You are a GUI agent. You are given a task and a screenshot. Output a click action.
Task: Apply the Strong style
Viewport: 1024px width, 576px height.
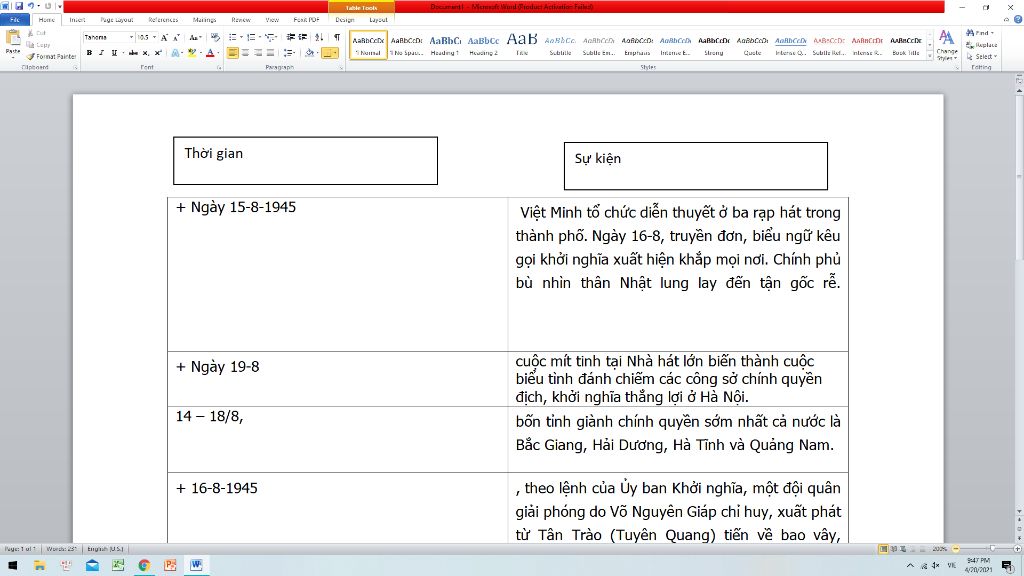click(714, 45)
